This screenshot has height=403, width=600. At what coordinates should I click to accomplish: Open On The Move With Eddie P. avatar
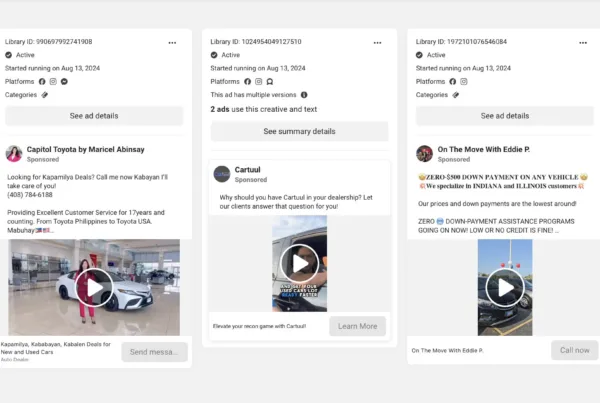(x=424, y=154)
